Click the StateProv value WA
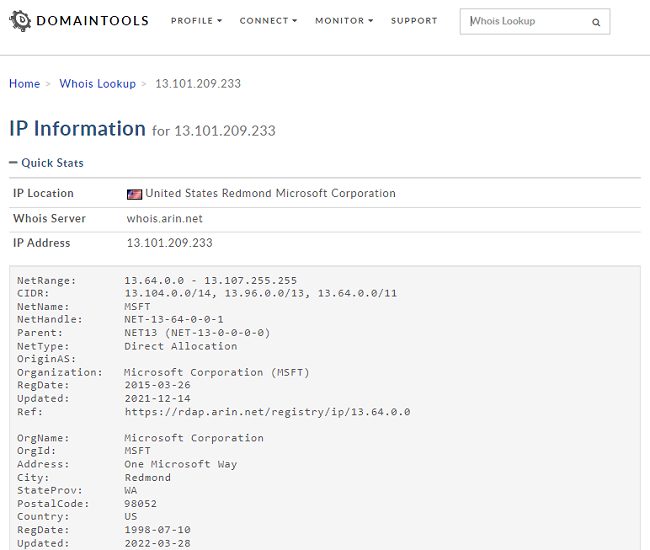 point(131,490)
